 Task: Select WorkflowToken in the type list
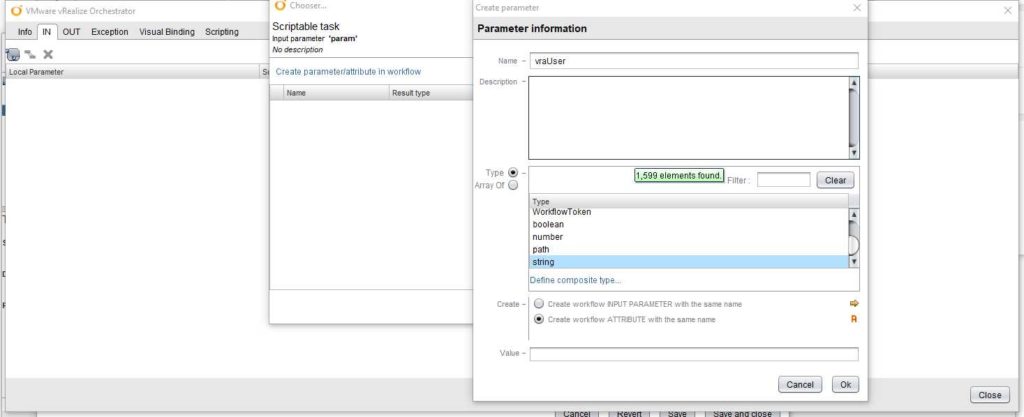tap(688, 212)
